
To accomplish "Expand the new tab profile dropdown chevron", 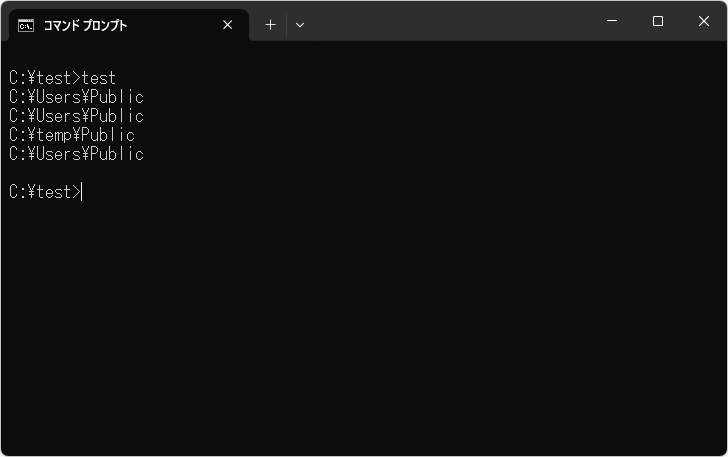I will (x=300, y=25).
